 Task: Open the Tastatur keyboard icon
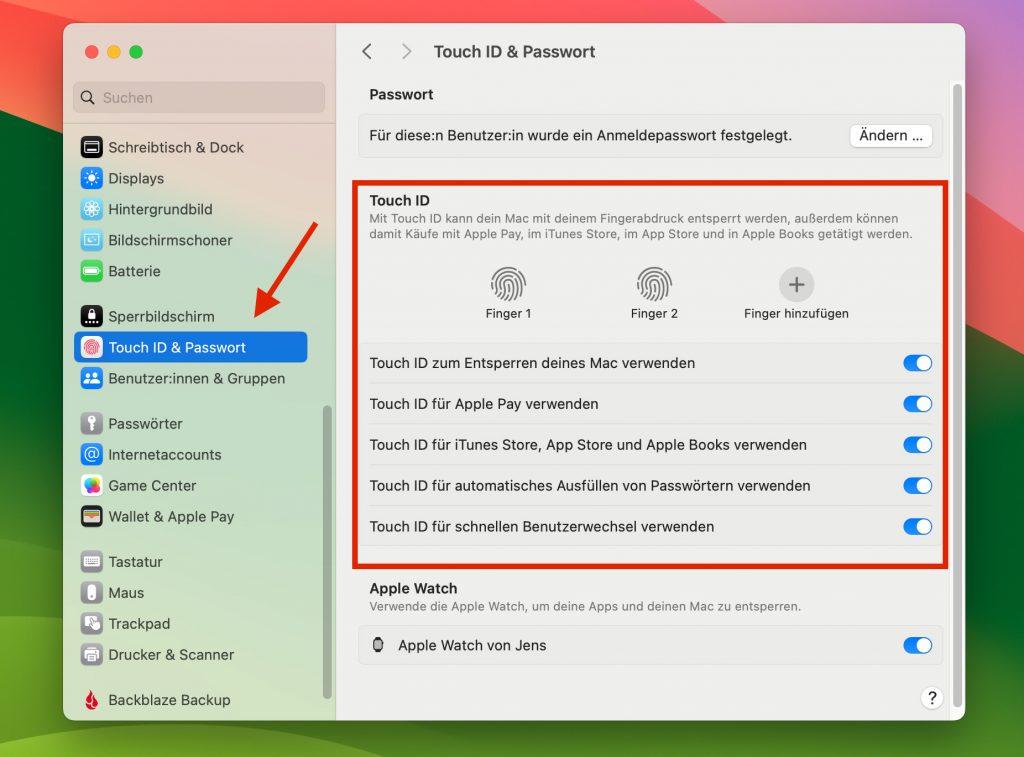pyautogui.click(x=91, y=562)
